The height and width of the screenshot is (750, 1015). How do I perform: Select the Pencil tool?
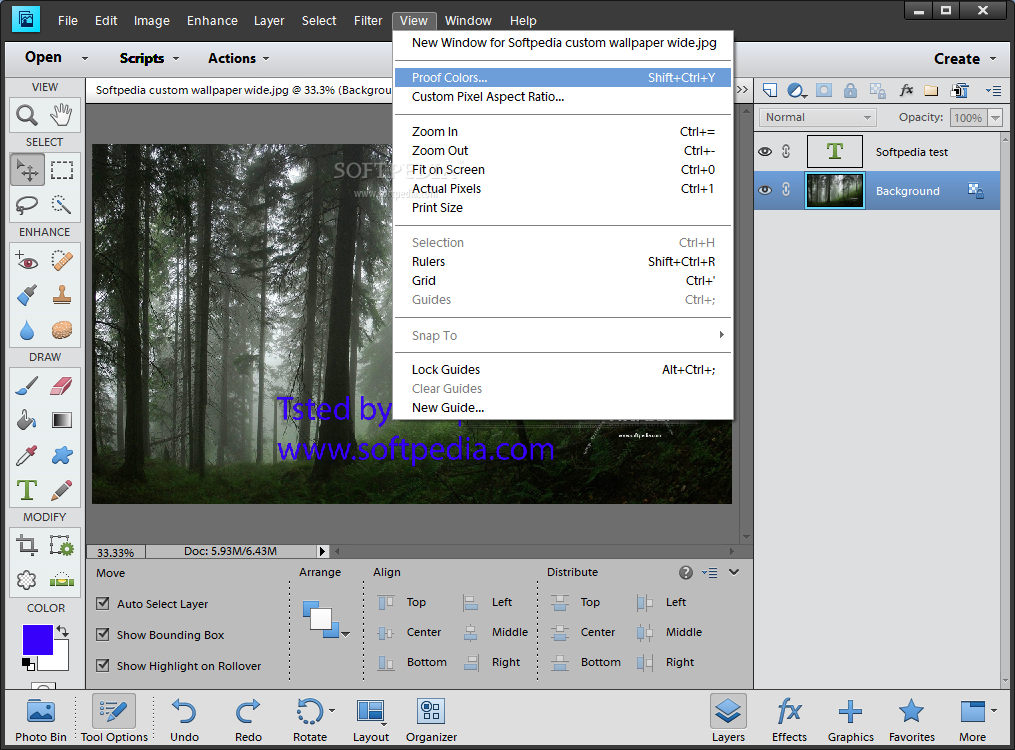pyautogui.click(x=61, y=490)
